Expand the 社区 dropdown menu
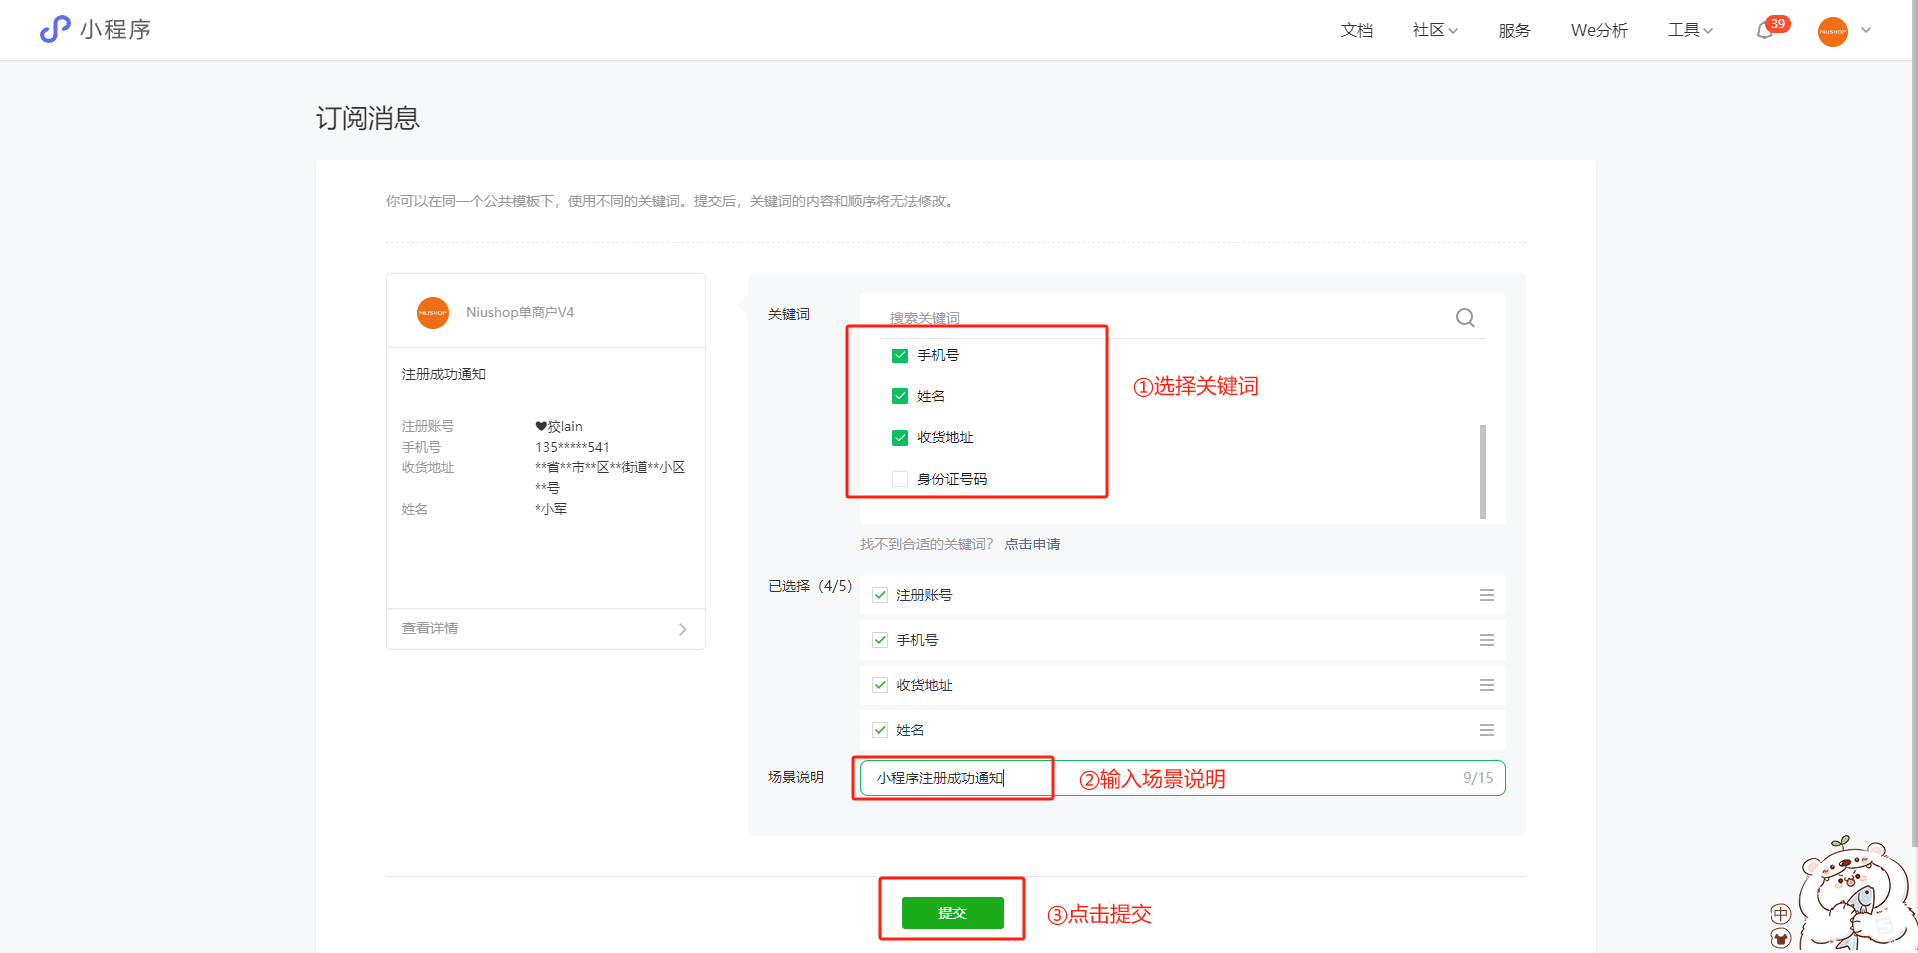Image resolution: width=1918 pixels, height=953 pixels. (x=1435, y=30)
